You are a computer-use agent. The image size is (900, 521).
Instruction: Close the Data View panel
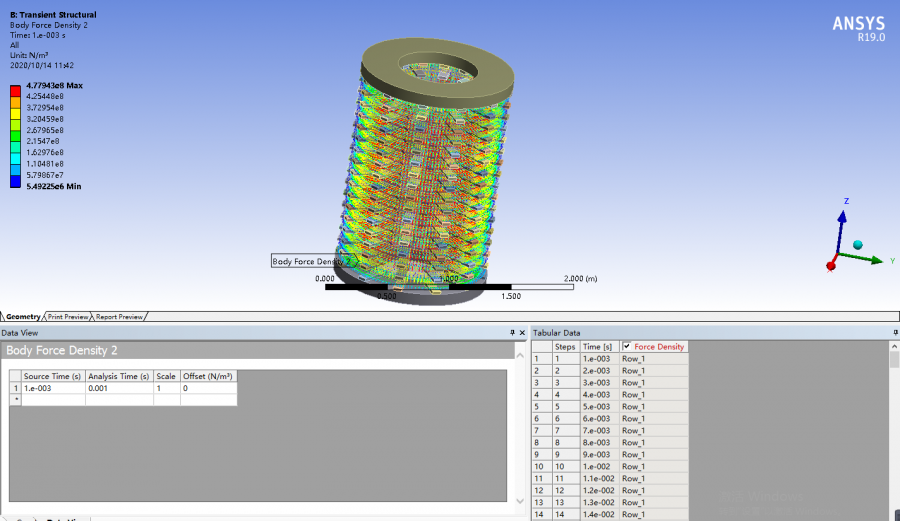[522, 333]
